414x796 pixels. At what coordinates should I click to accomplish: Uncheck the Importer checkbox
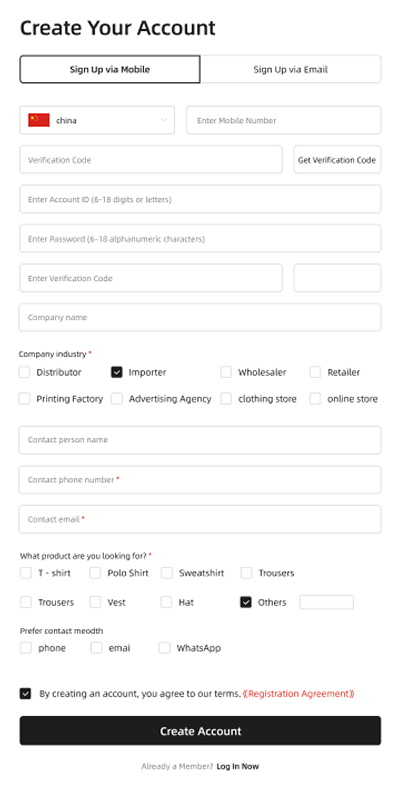click(x=117, y=372)
